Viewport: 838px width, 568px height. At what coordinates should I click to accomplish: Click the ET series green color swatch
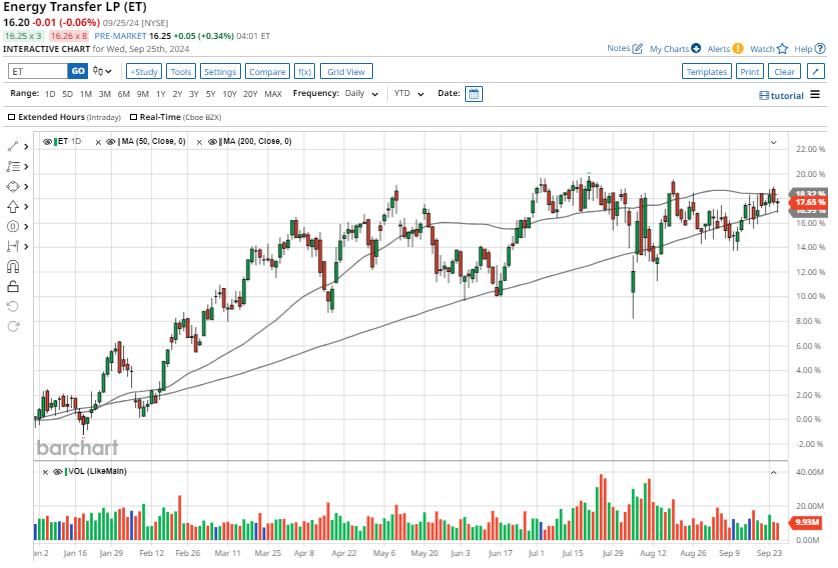tap(55, 142)
